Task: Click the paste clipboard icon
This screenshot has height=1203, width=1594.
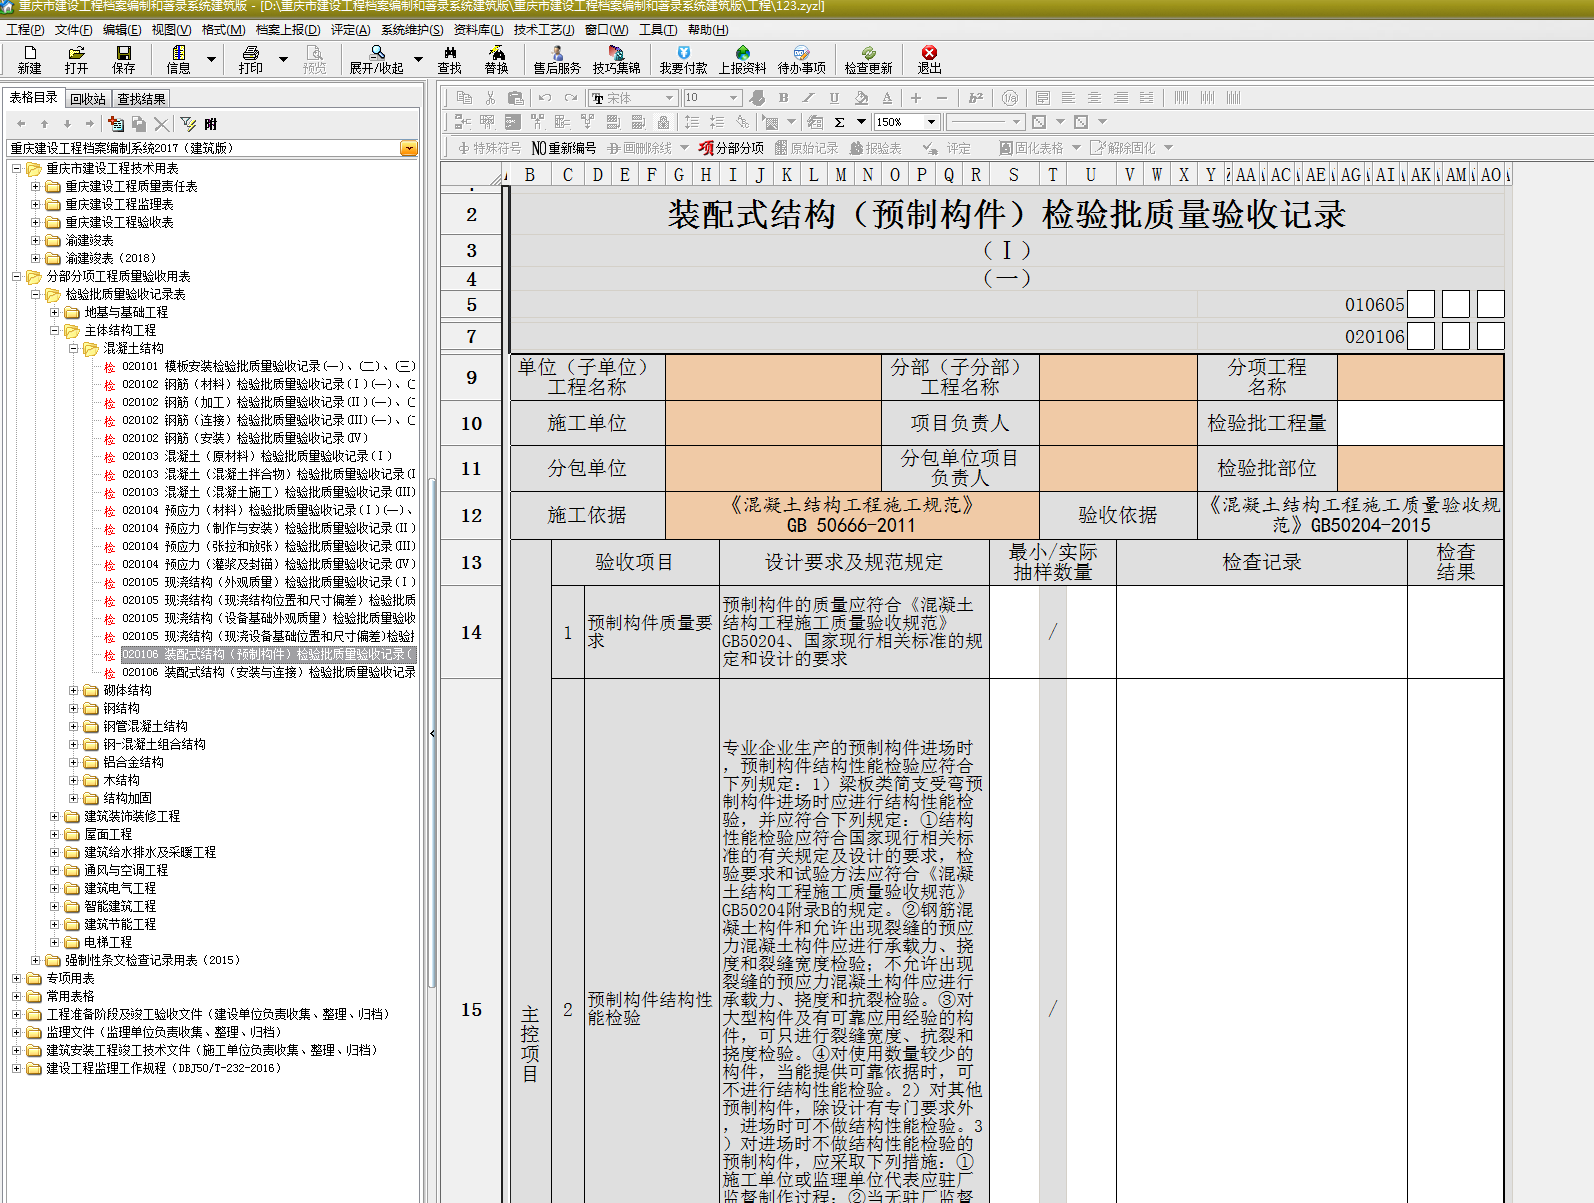Action: click(516, 98)
